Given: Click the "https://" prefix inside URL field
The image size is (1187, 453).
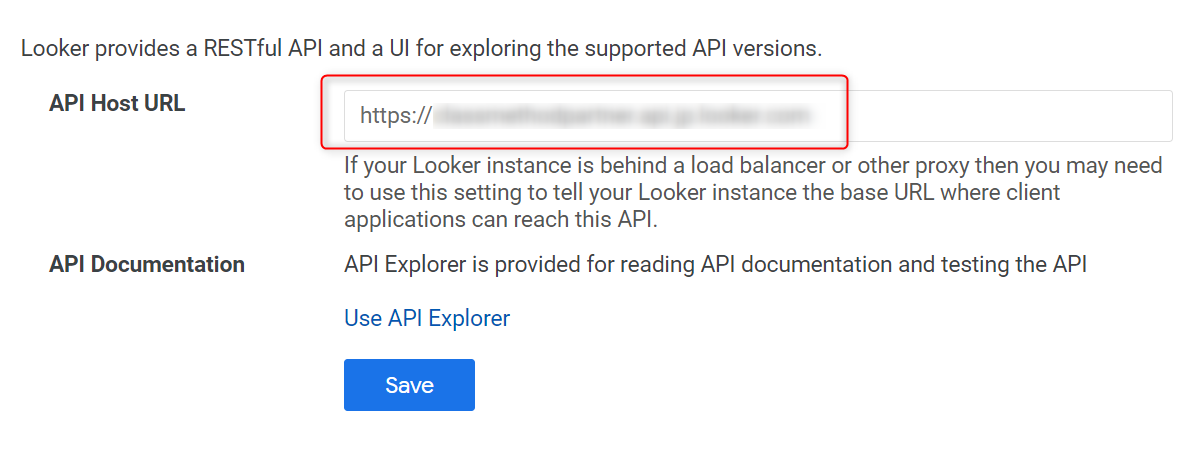Looking at the screenshot, I should 395,116.
